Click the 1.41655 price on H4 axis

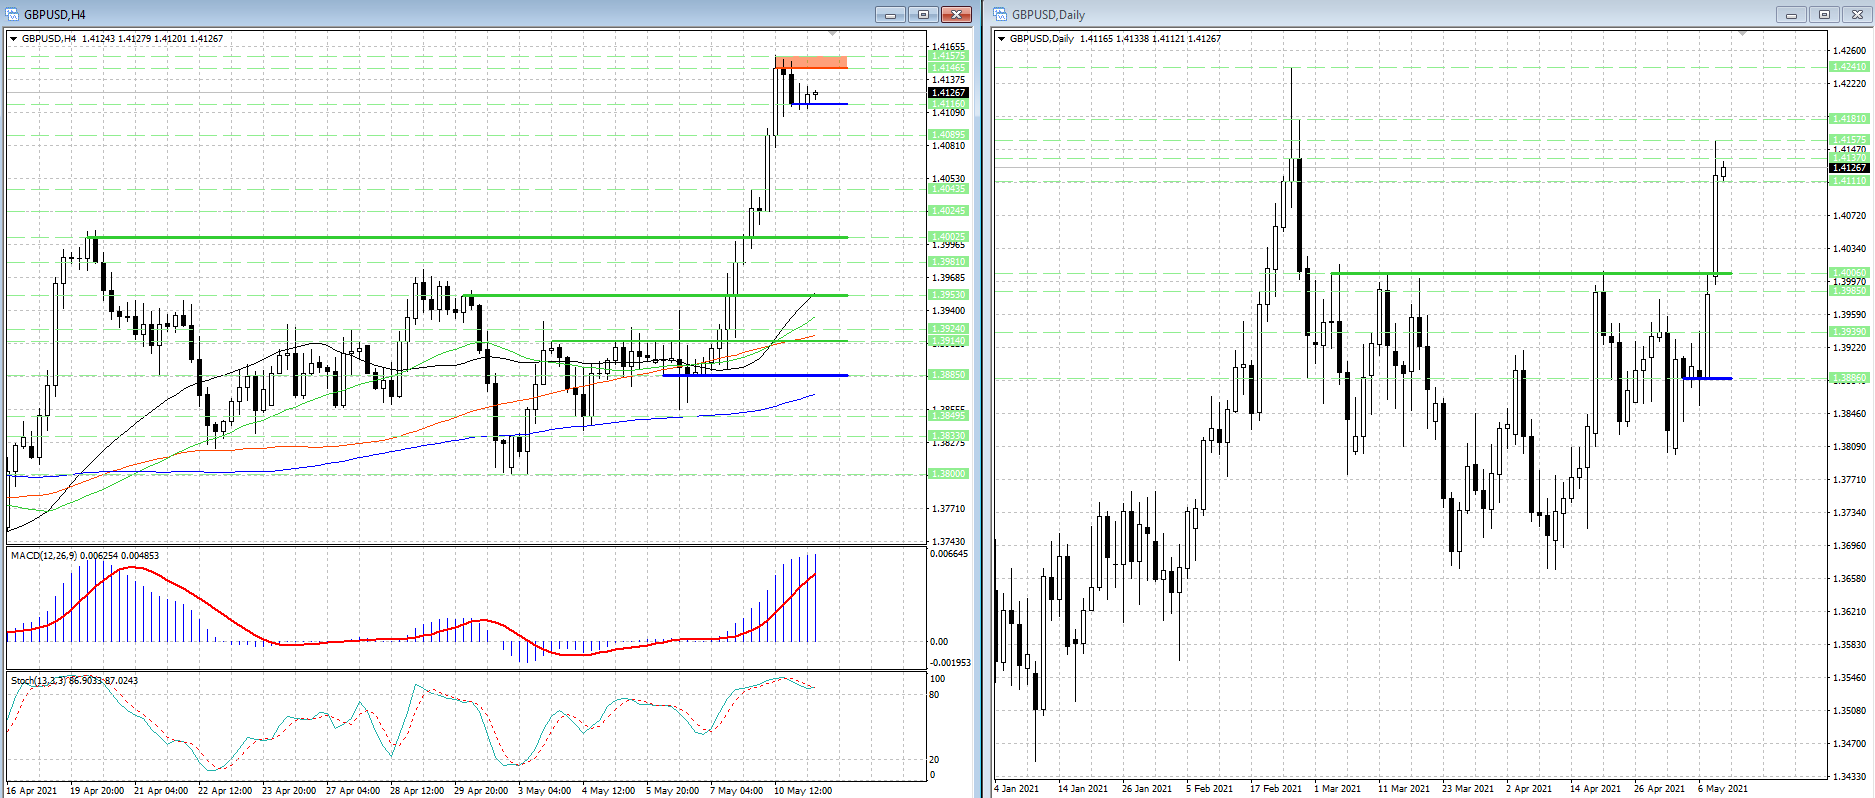click(949, 47)
